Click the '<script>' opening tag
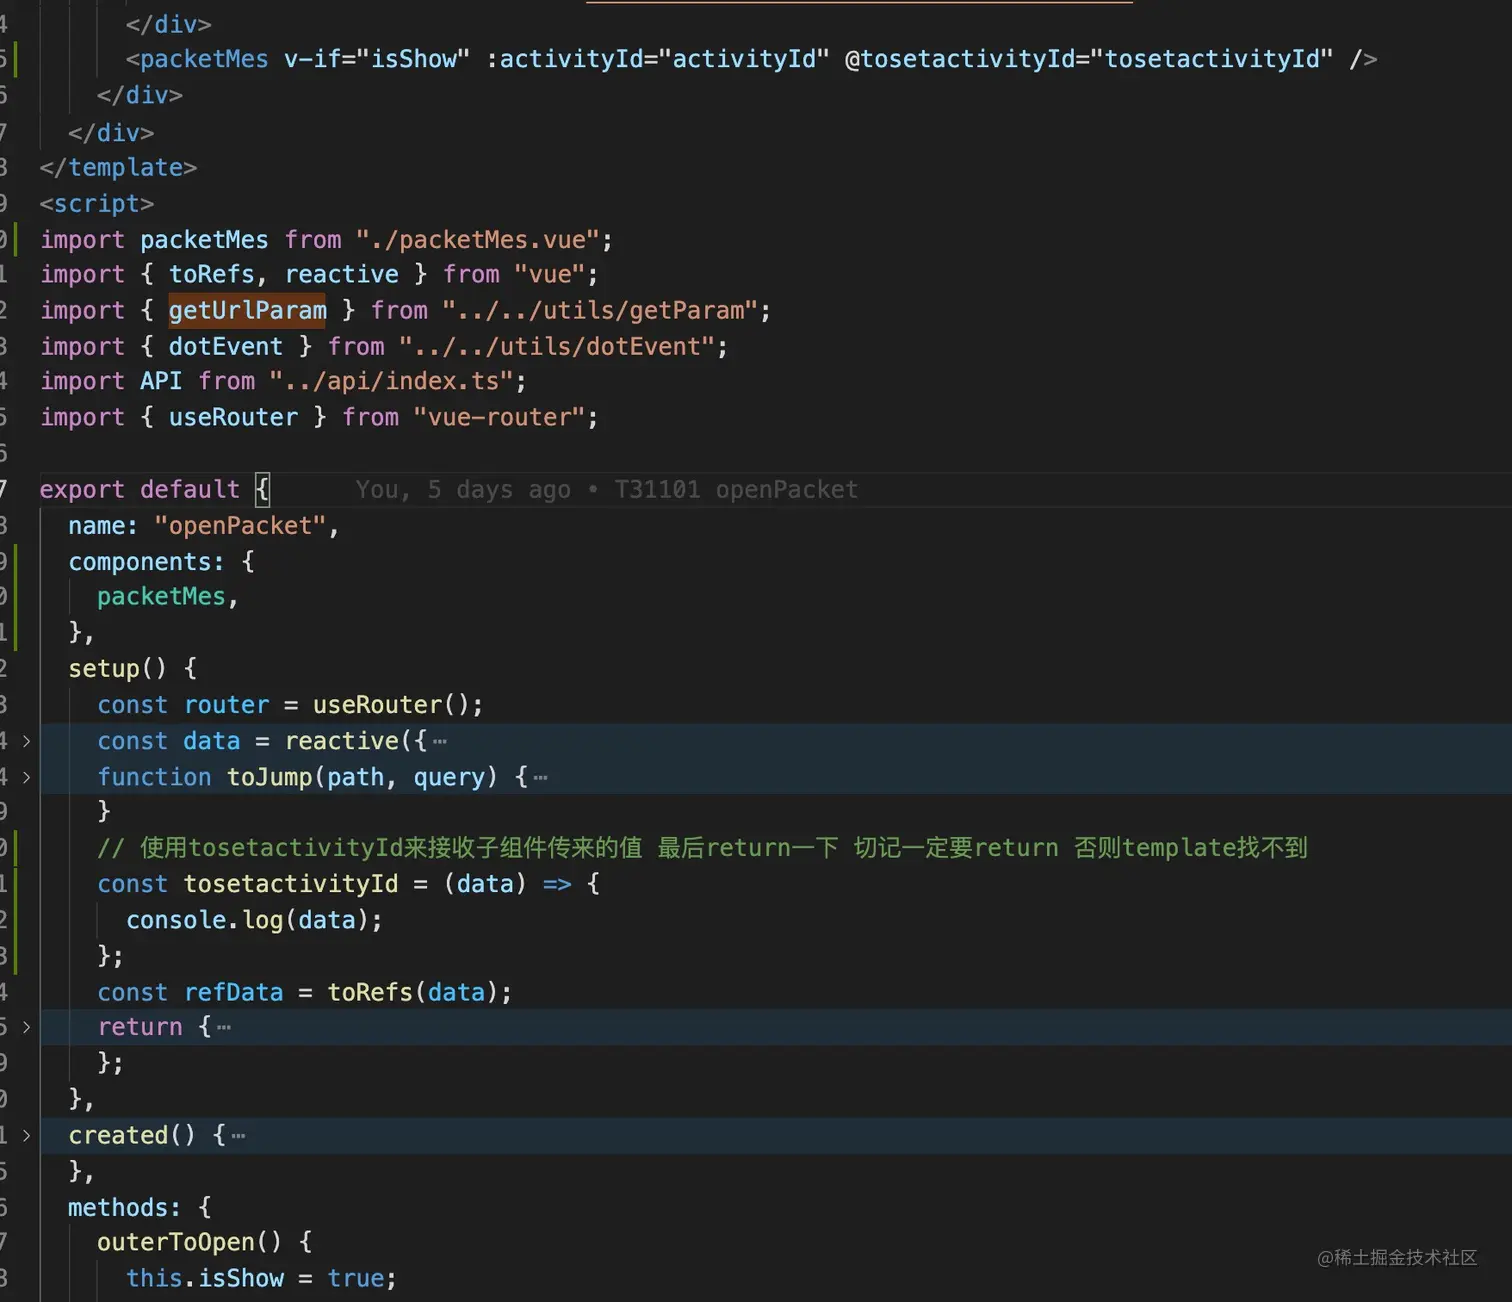1512x1302 pixels. 97,204
